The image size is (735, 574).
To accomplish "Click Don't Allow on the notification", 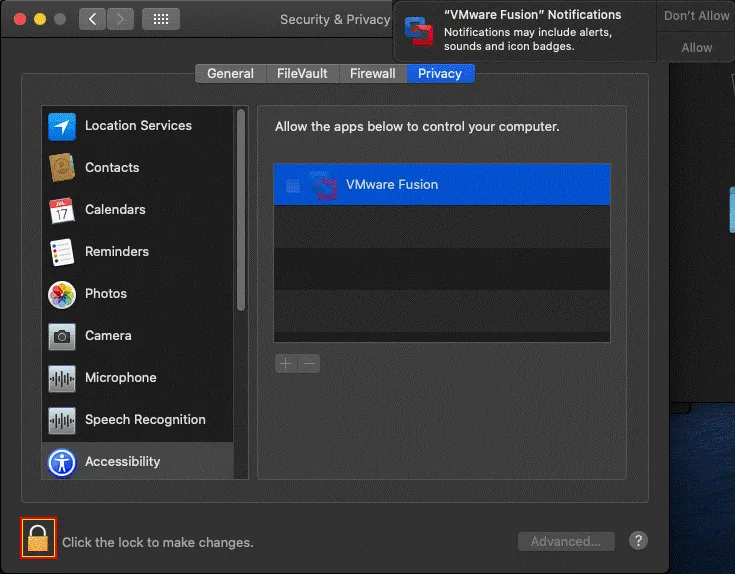I will pyautogui.click(x=696, y=16).
